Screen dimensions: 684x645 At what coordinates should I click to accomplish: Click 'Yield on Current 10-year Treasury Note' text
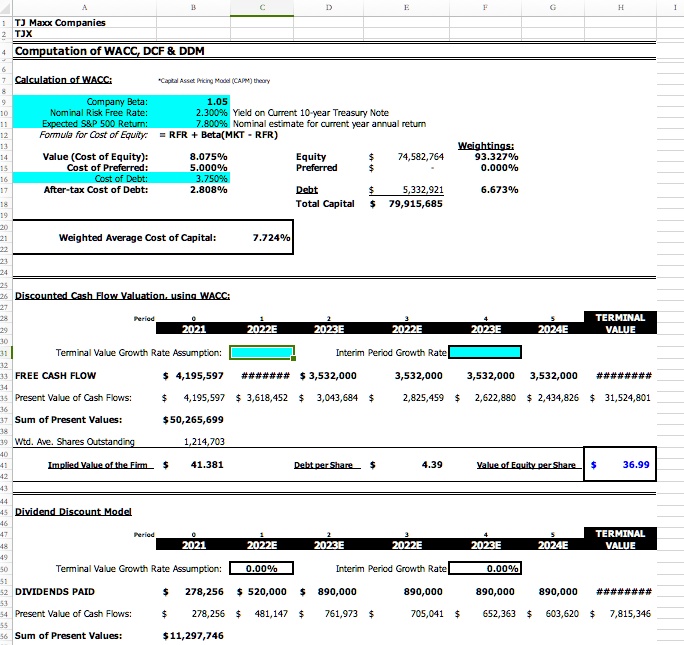pos(311,113)
